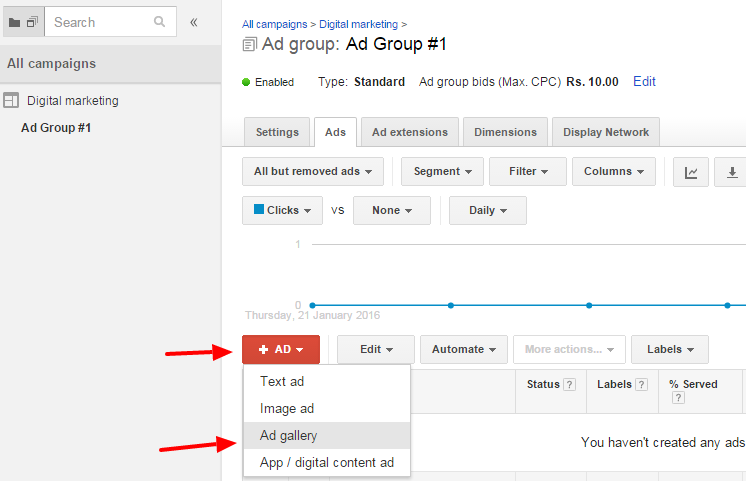The image size is (746, 481).
Task: Click the Labels column help icon
Action: pos(641,385)
